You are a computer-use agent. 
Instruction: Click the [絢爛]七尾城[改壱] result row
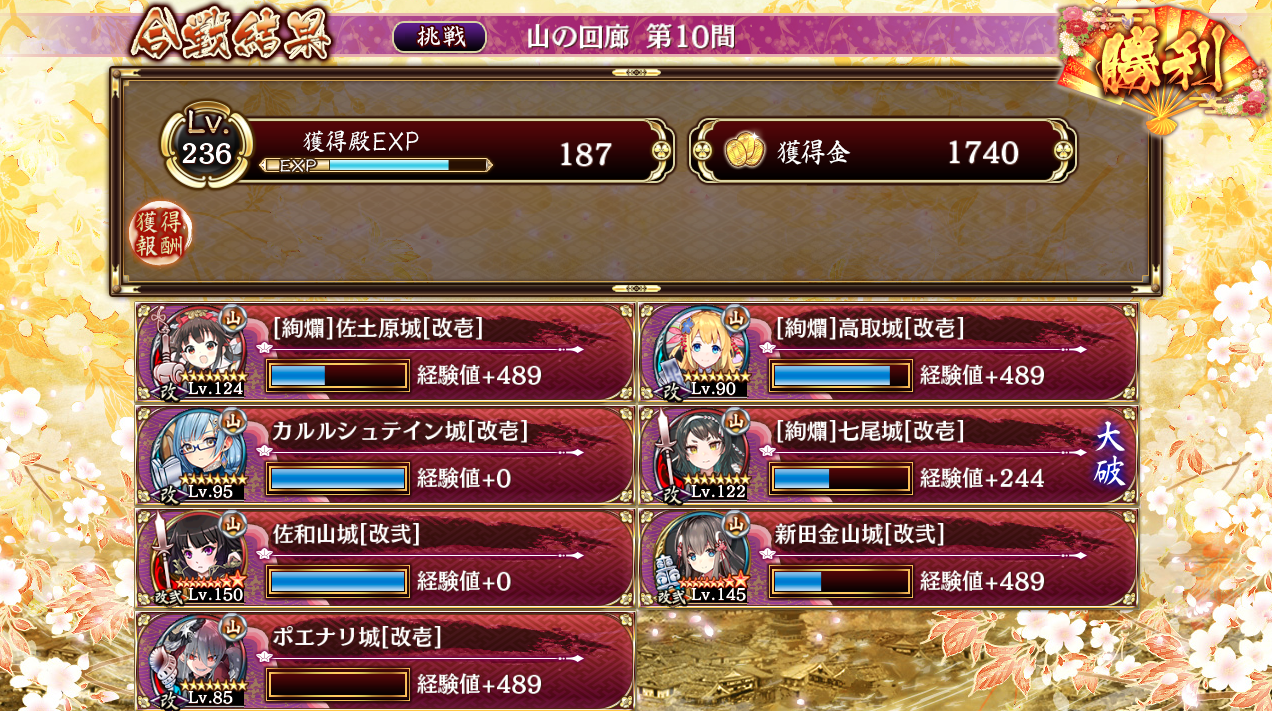[888, 455]
